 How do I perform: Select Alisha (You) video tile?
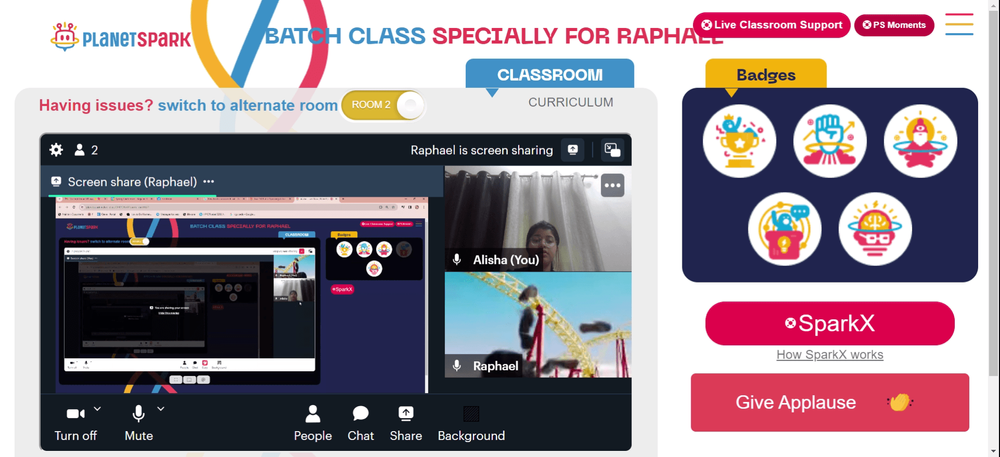[x=538, y=219]
